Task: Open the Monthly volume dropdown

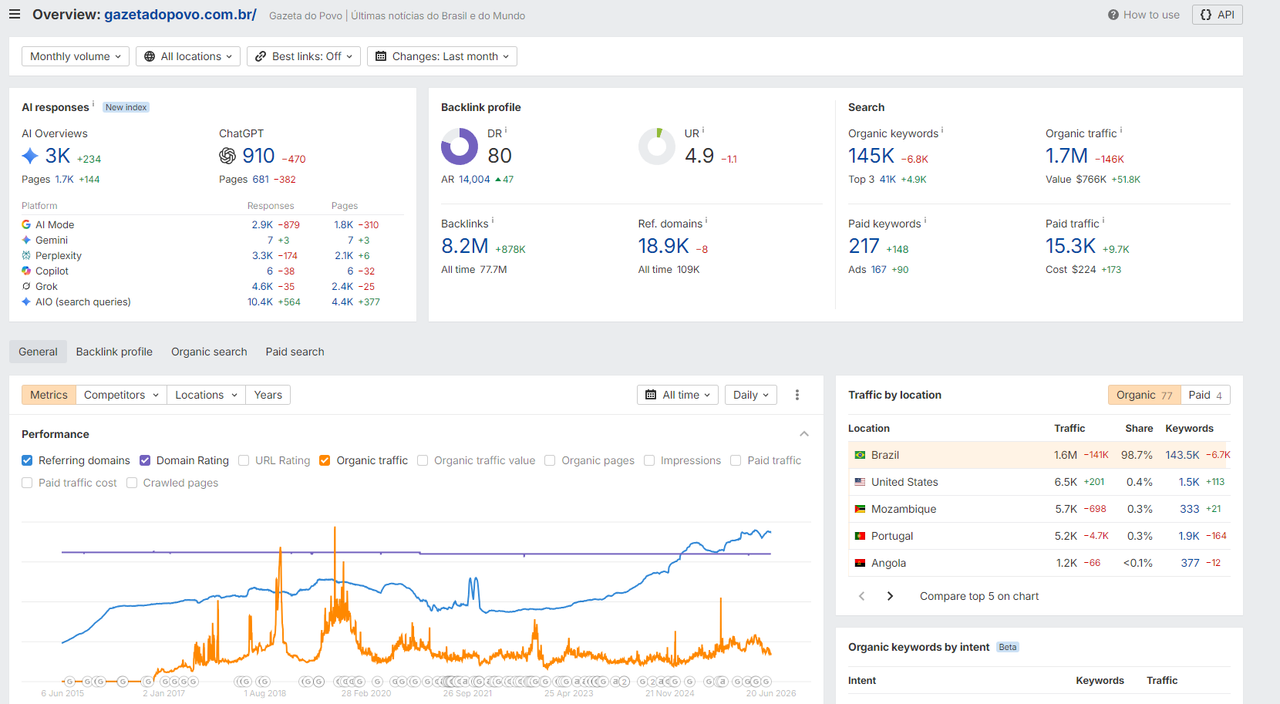Action: tap(75, 57)
